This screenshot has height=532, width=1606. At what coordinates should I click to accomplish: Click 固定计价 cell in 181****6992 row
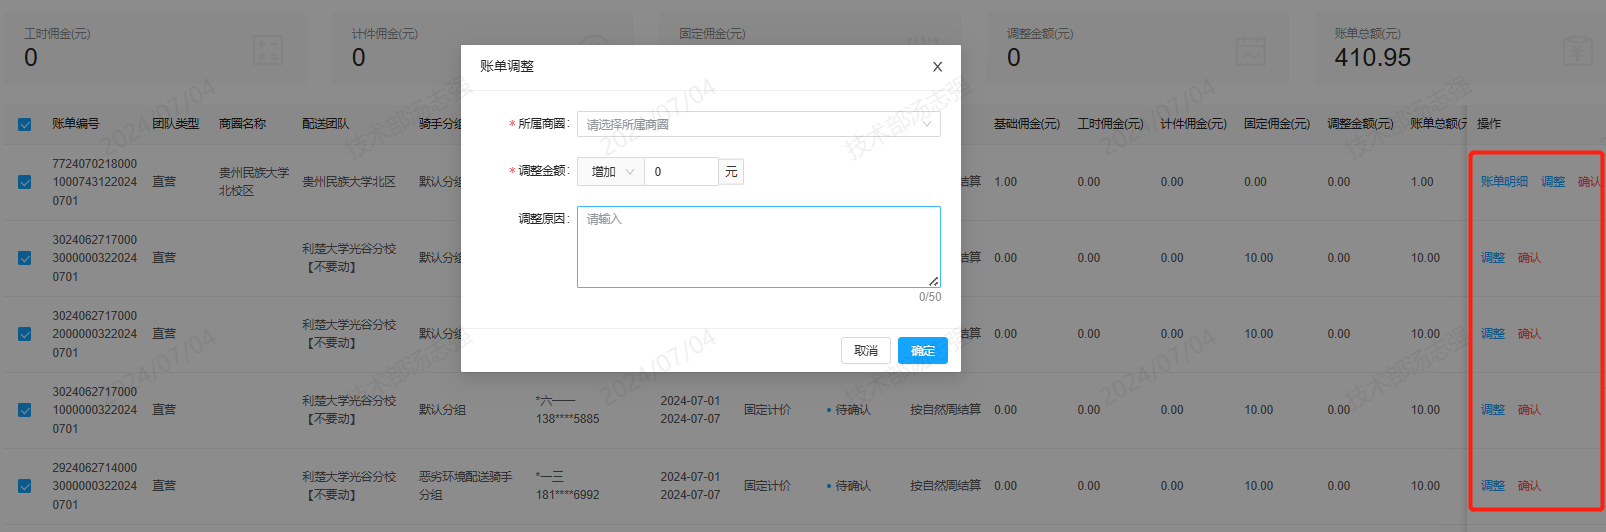(x=767, y=486)
